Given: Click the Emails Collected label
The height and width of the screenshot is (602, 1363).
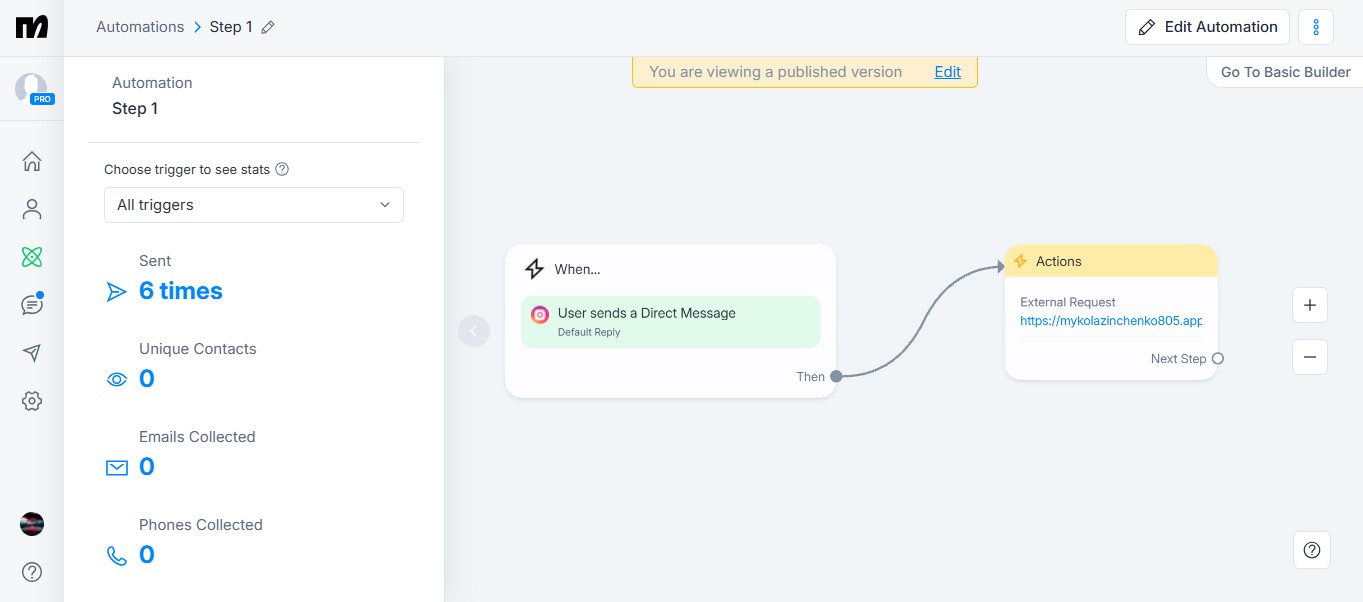Looking at the screenshot, I should pyautogui.click(x=197, y=437).
